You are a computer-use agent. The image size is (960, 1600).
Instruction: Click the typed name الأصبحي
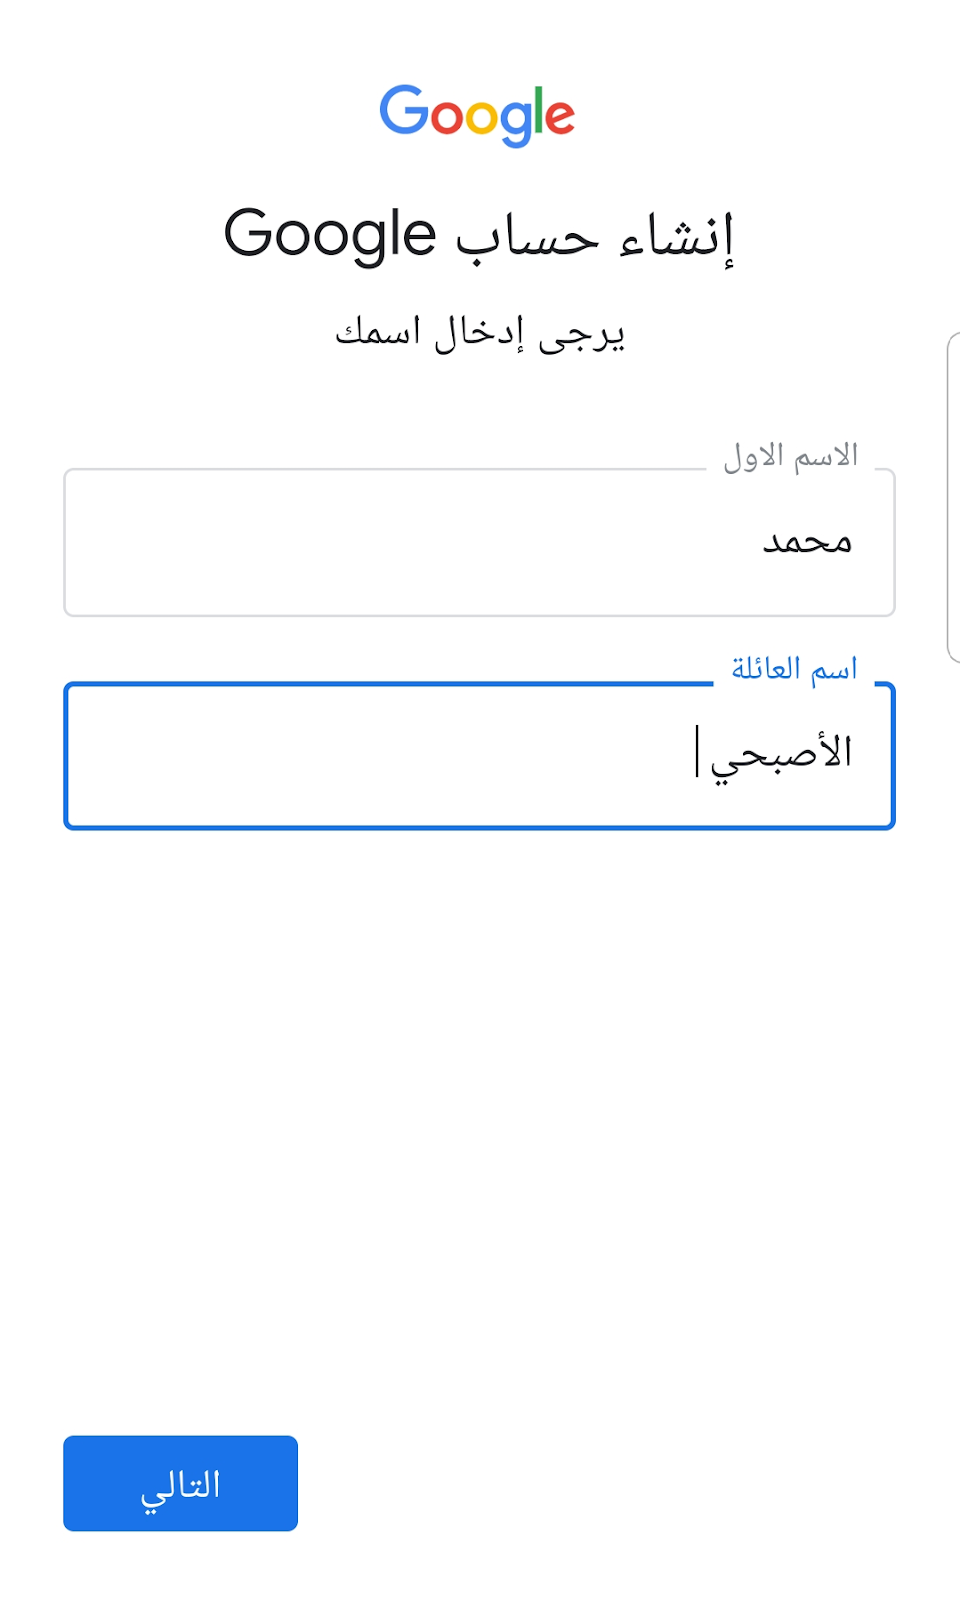click(x=781, y=754)
